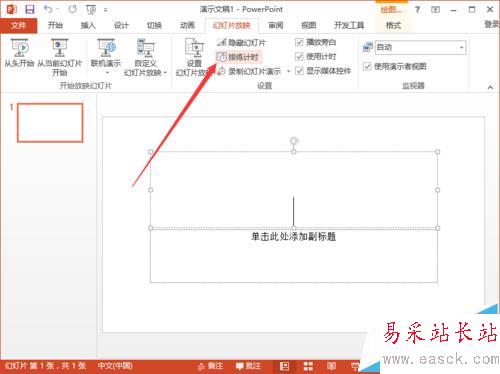The height and width of the screenshot is (374, 500).
Task: Click 排练计时 button
Action: click(x=238, y=57)
